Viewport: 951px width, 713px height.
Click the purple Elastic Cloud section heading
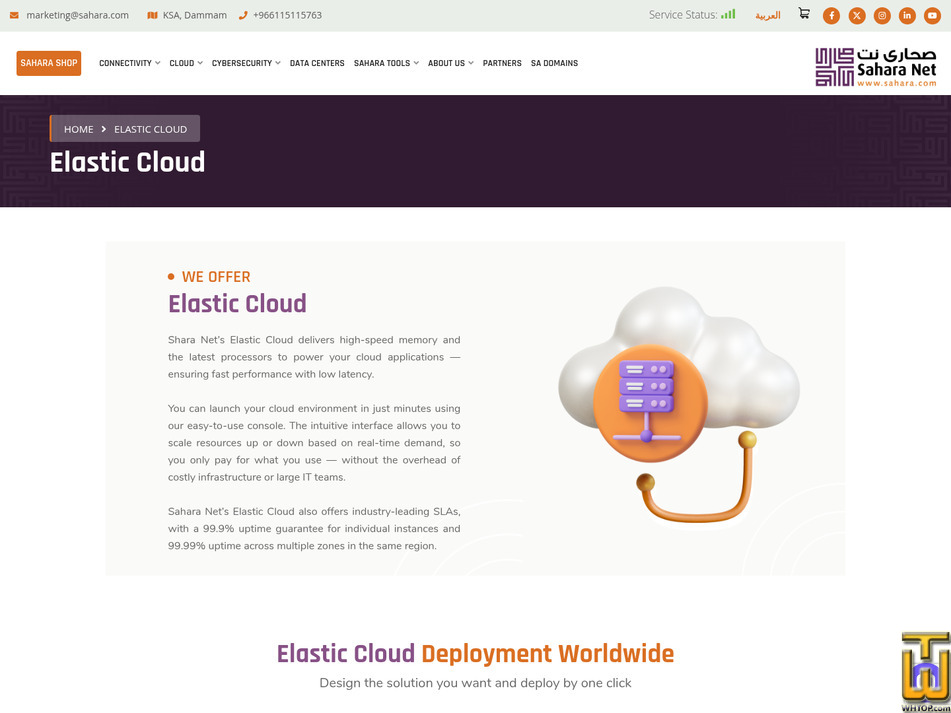pyautogui.click(x=237, y=303)
